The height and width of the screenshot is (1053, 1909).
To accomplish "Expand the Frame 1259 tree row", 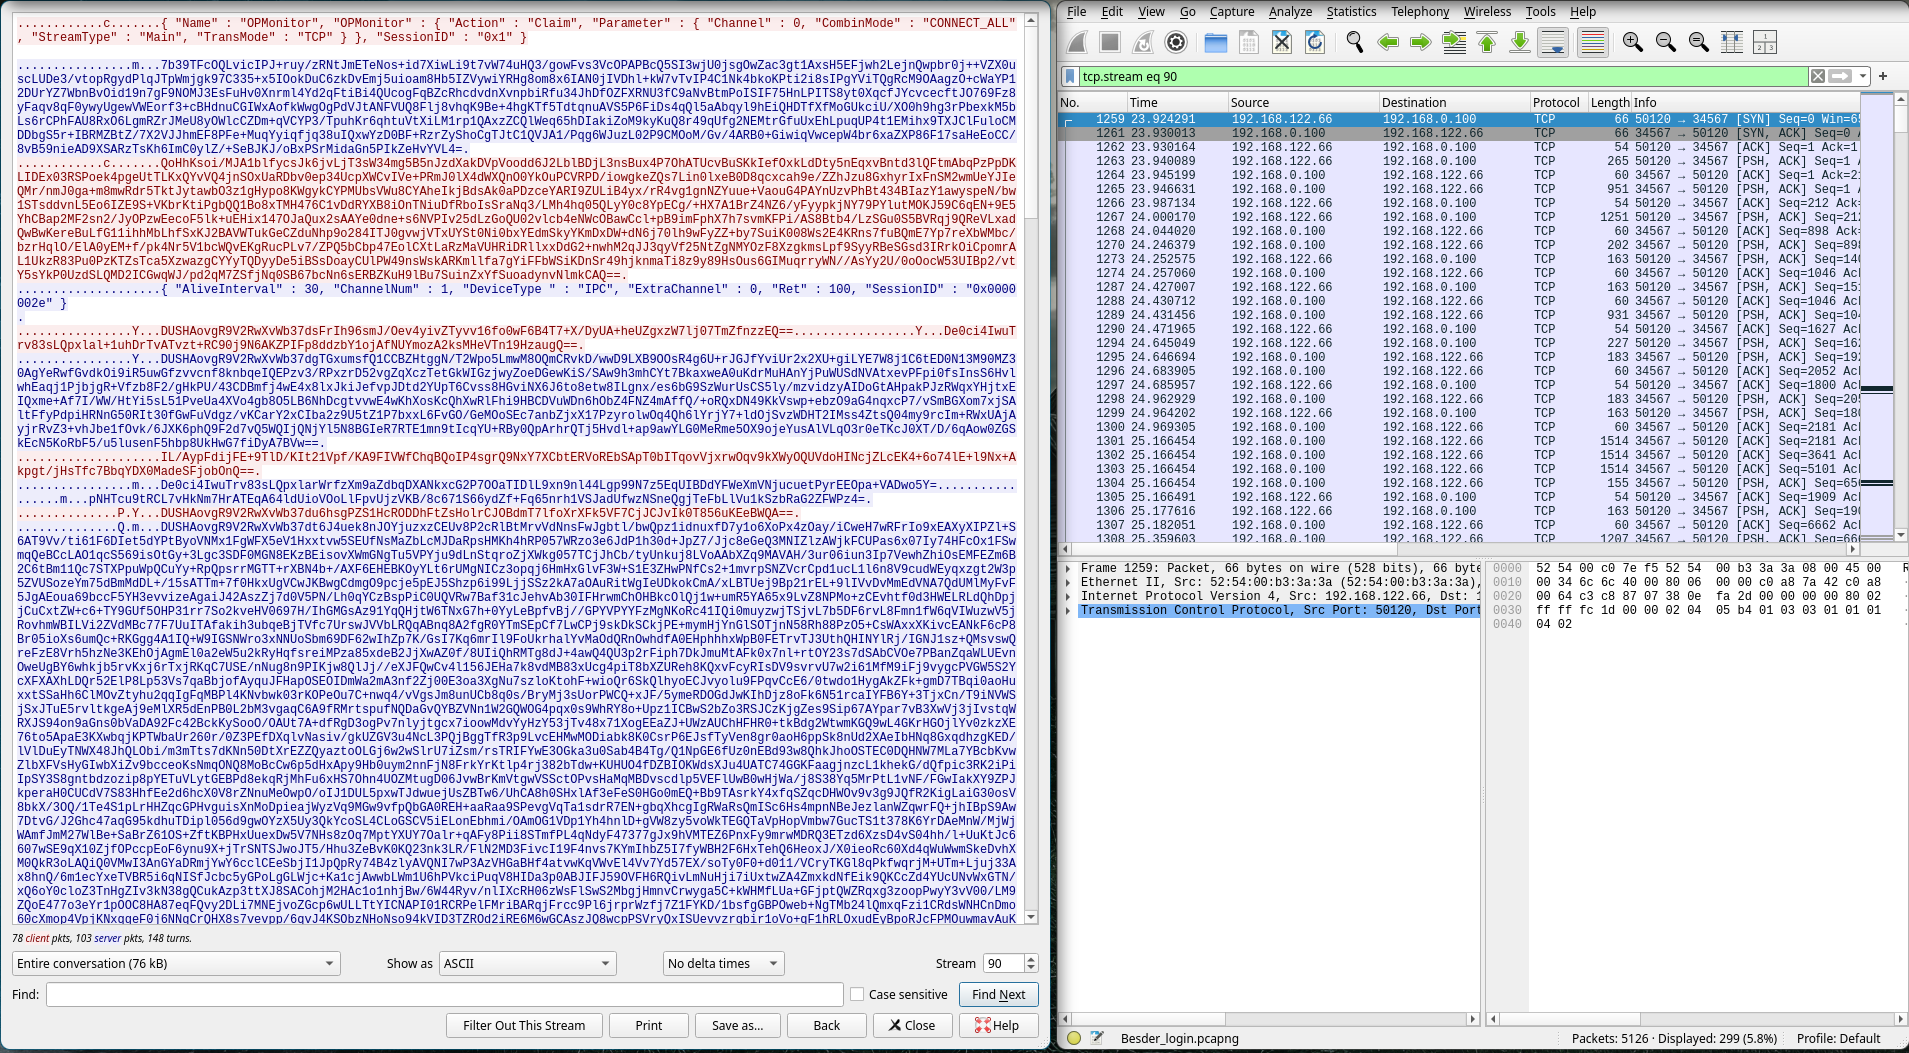I will click(1068, 568).
